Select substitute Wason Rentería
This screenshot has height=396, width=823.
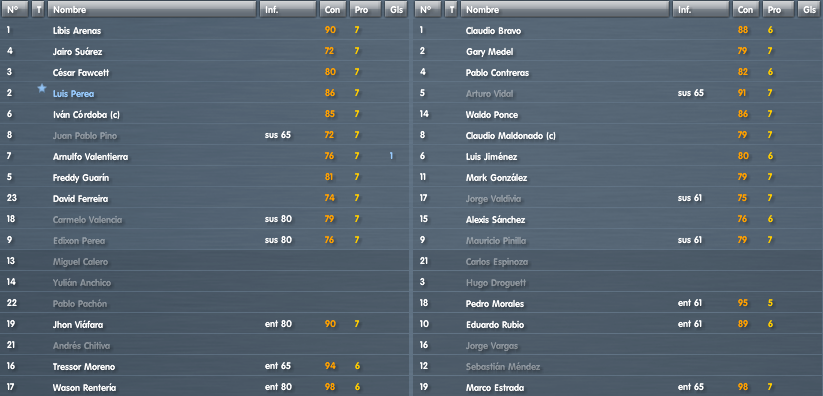[x=84, y=388]
